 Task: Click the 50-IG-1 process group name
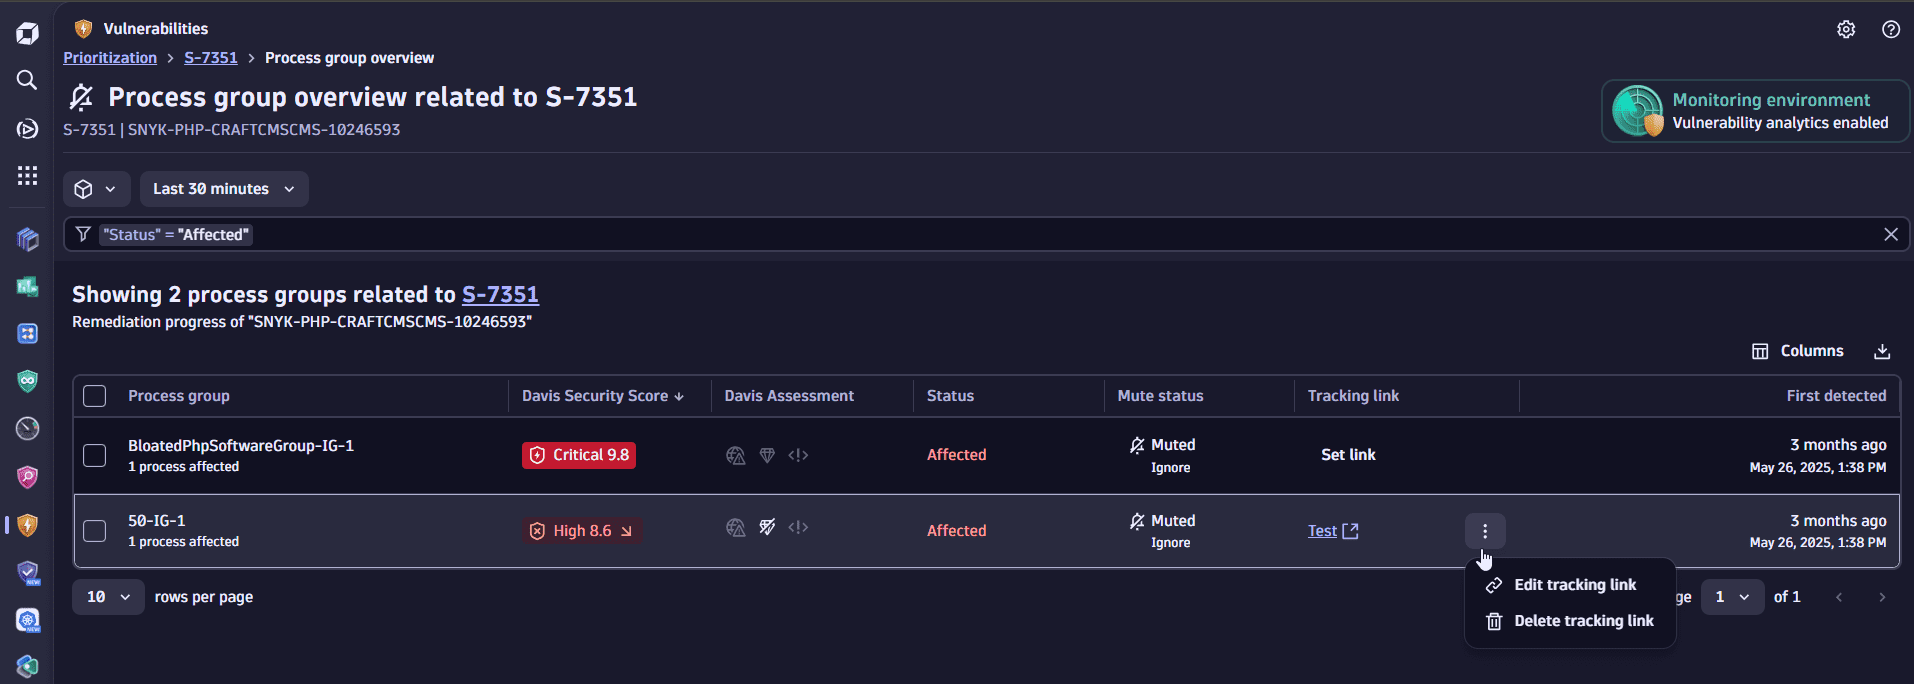[x=157, y=521]
